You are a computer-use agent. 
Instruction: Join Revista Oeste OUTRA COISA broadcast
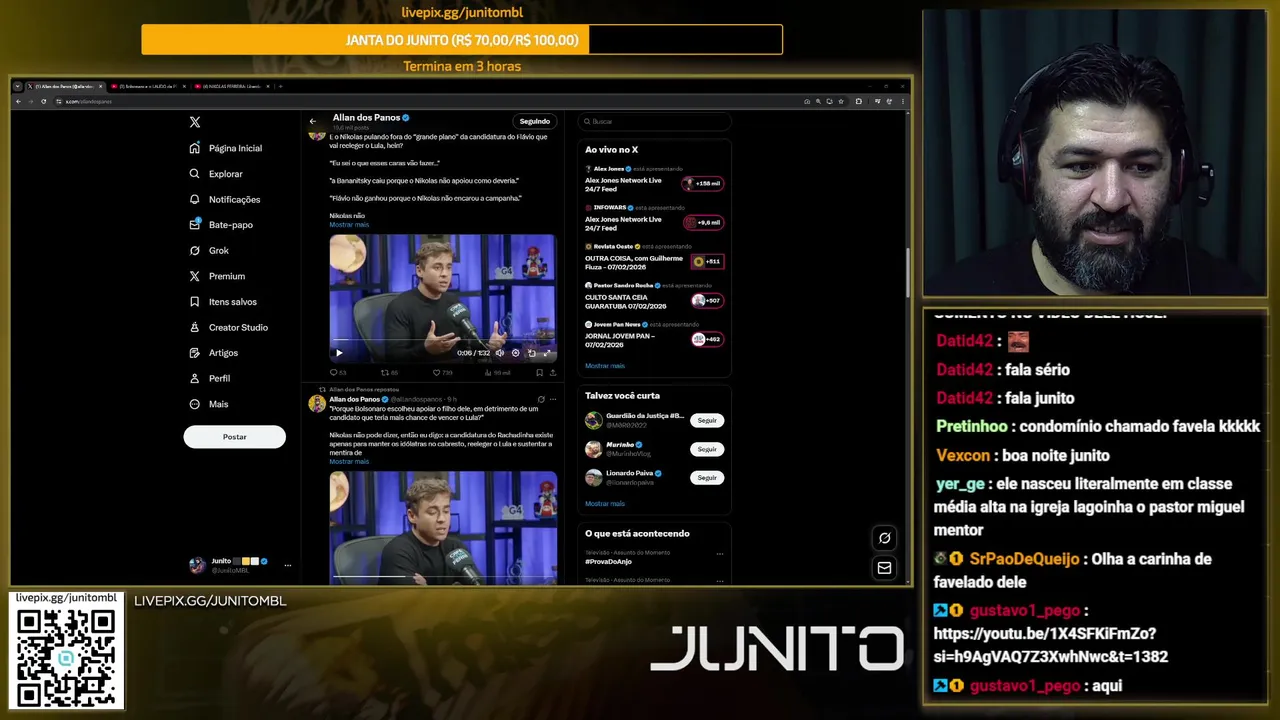click(x=707, y=262)
